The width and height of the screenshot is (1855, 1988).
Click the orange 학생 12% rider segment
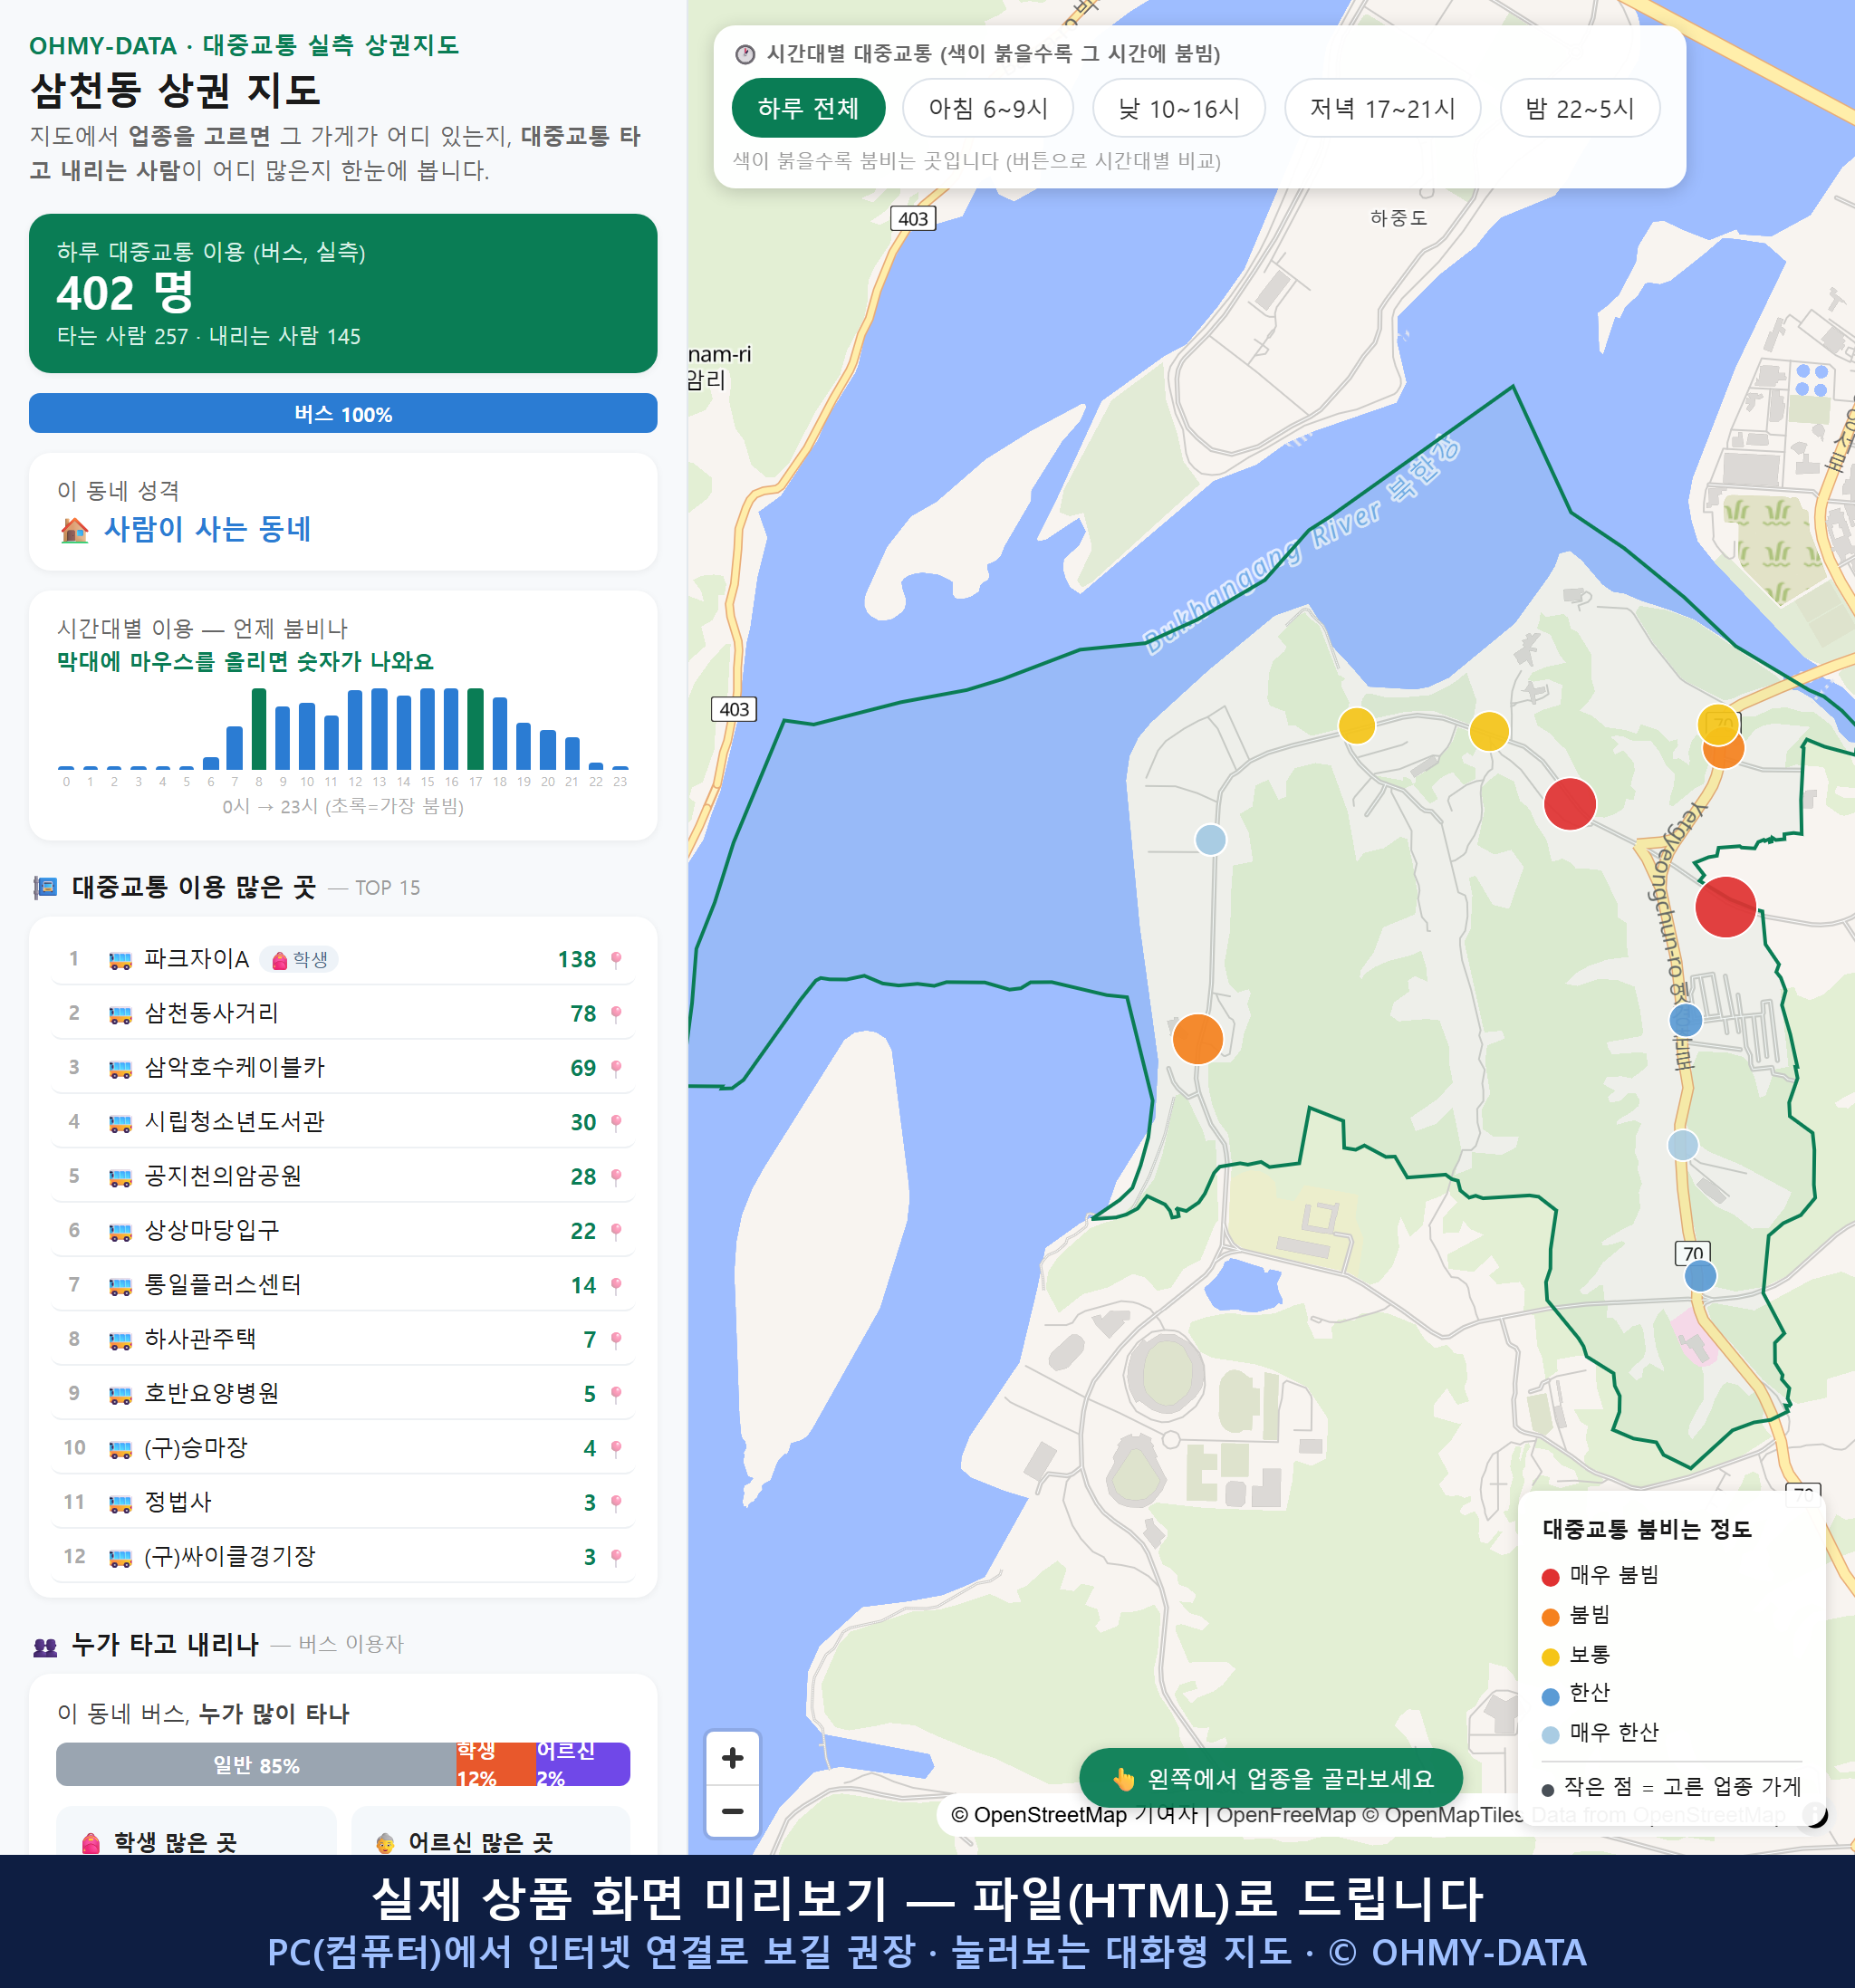[x=495, y=1765]
